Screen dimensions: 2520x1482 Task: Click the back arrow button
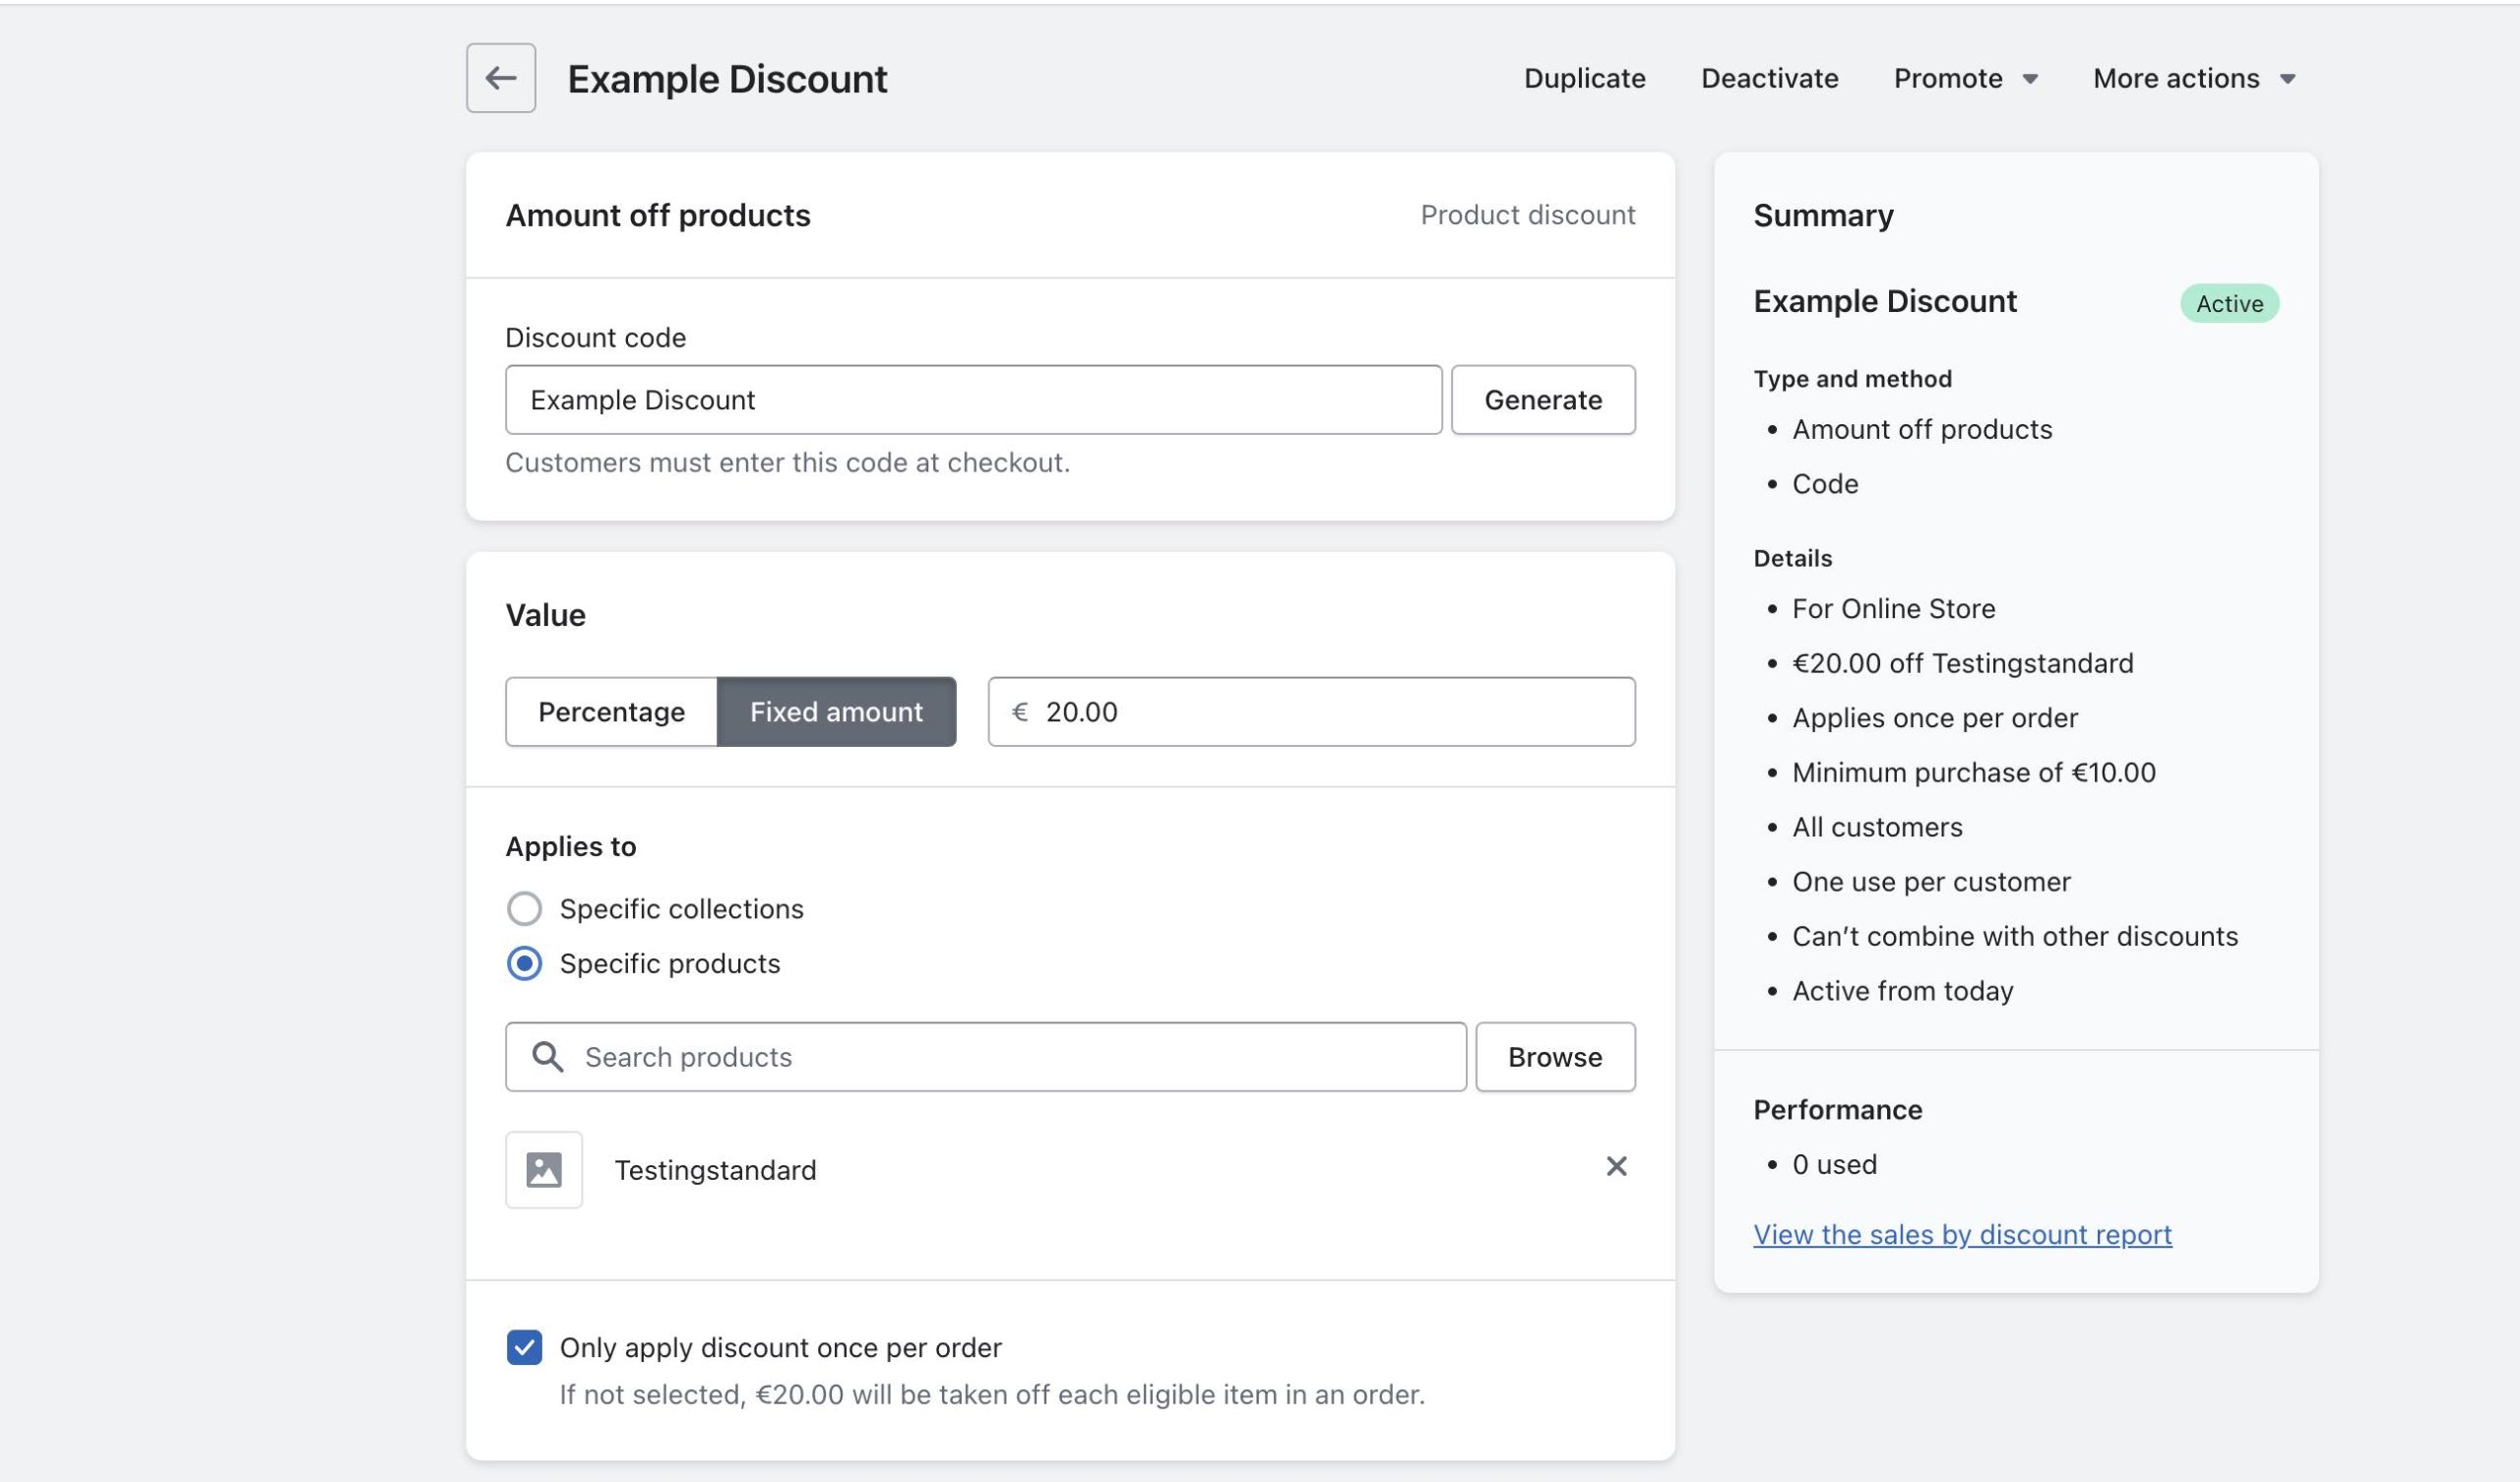click(x=500, y=78)
